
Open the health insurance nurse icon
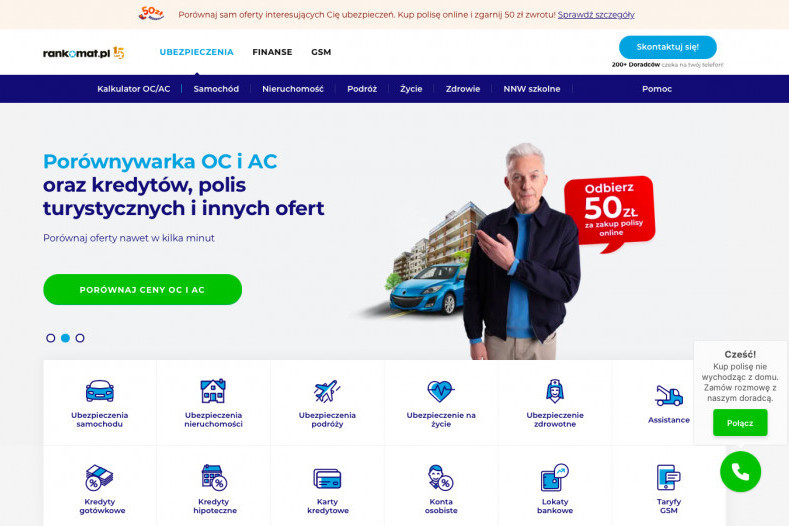pos(555,391)
